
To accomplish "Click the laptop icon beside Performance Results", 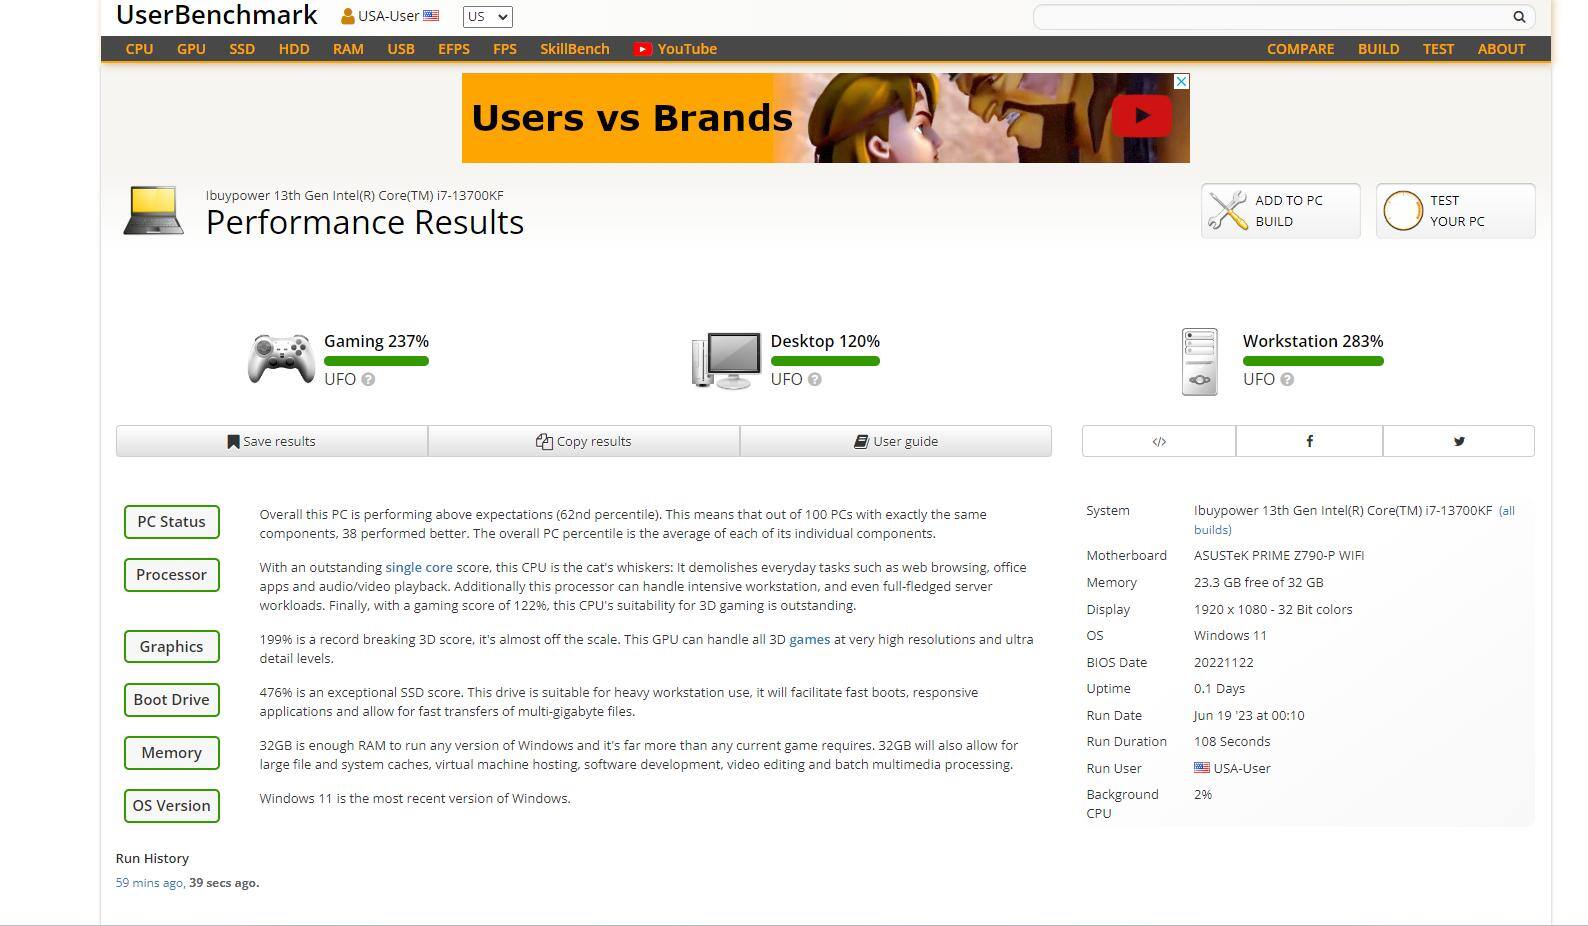I will click(x=153, y=211).
